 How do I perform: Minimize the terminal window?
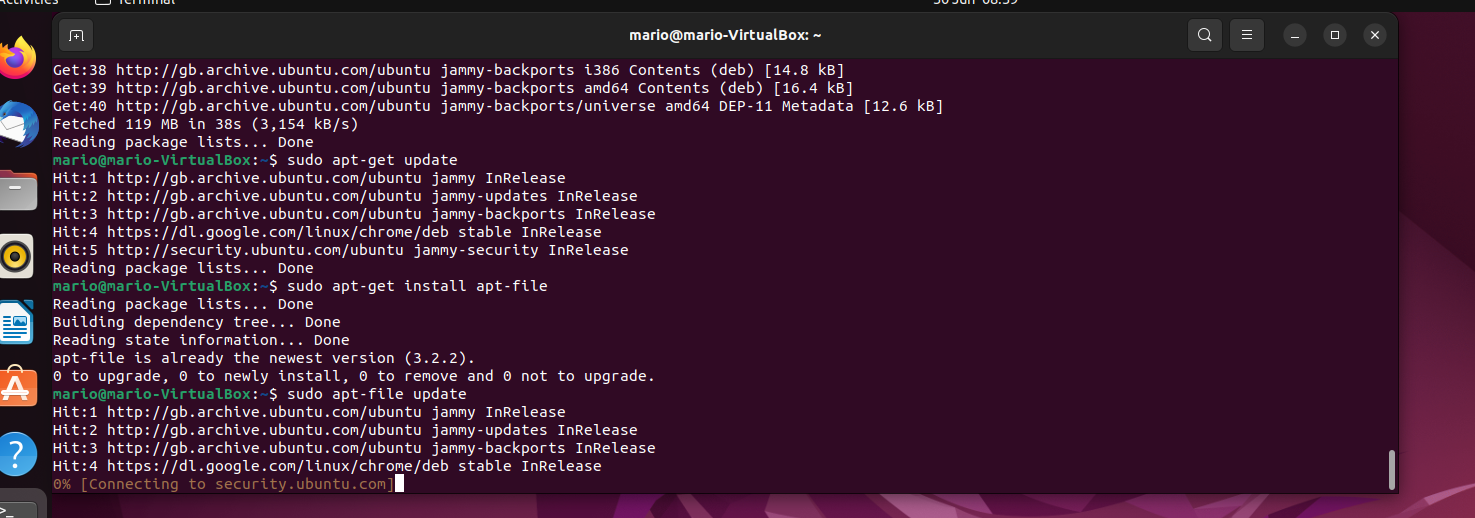pos(1295,35)
